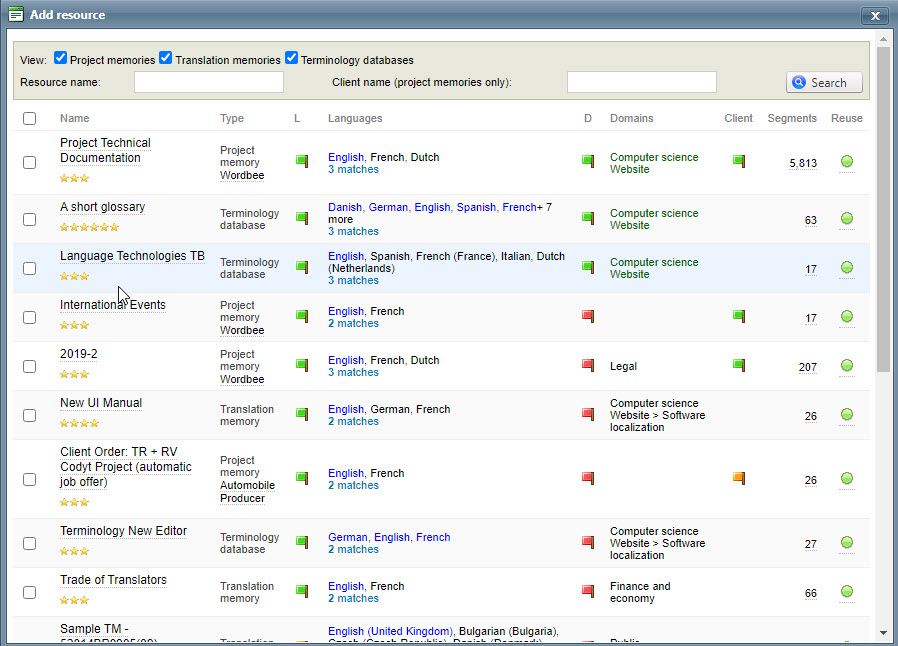
Task: Click star rating under A short glossary
Action: tap(89, 227)
